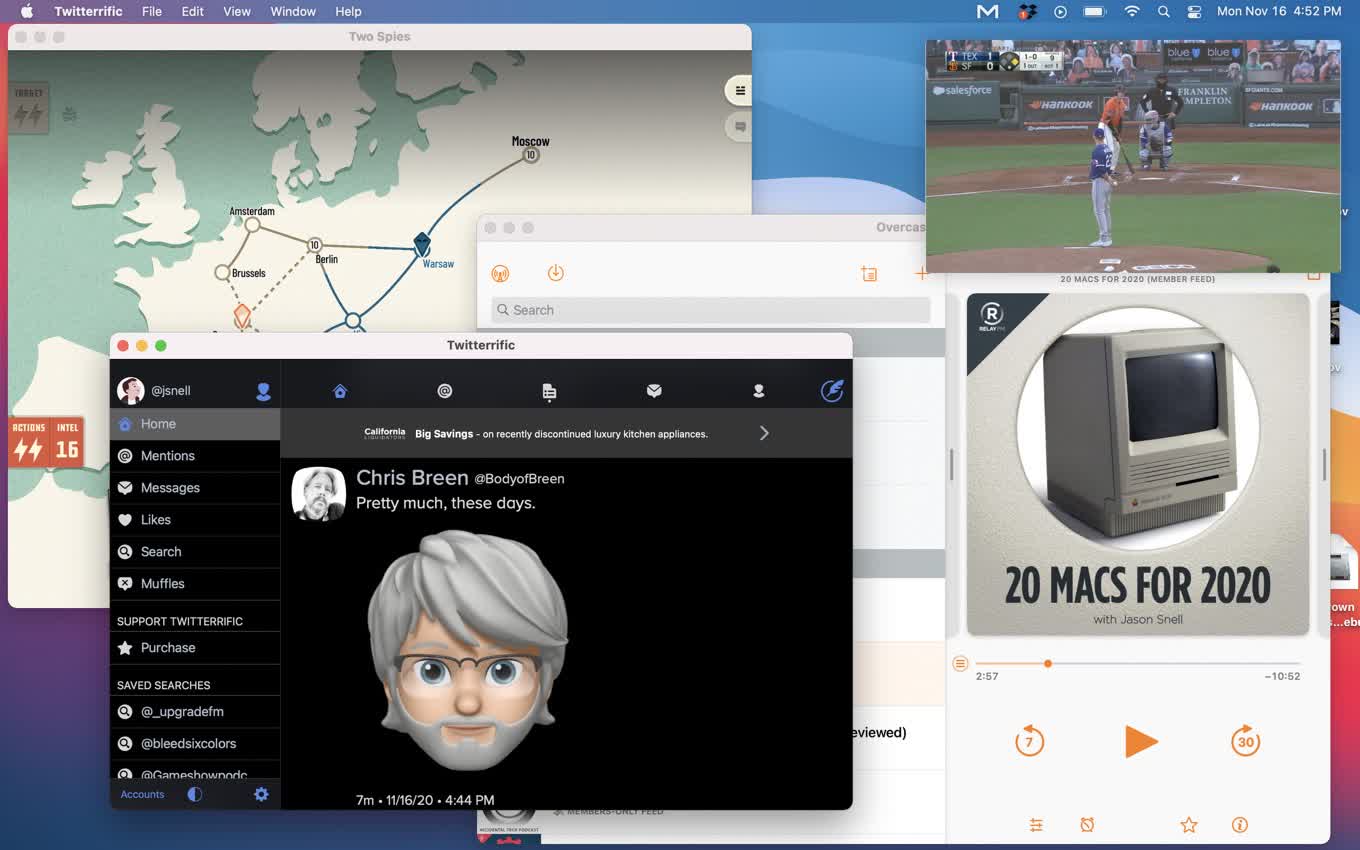Select Likes in the Twitterrific sidebar
This screenshot has width=1360, height=850.
[x=195, y=520]
